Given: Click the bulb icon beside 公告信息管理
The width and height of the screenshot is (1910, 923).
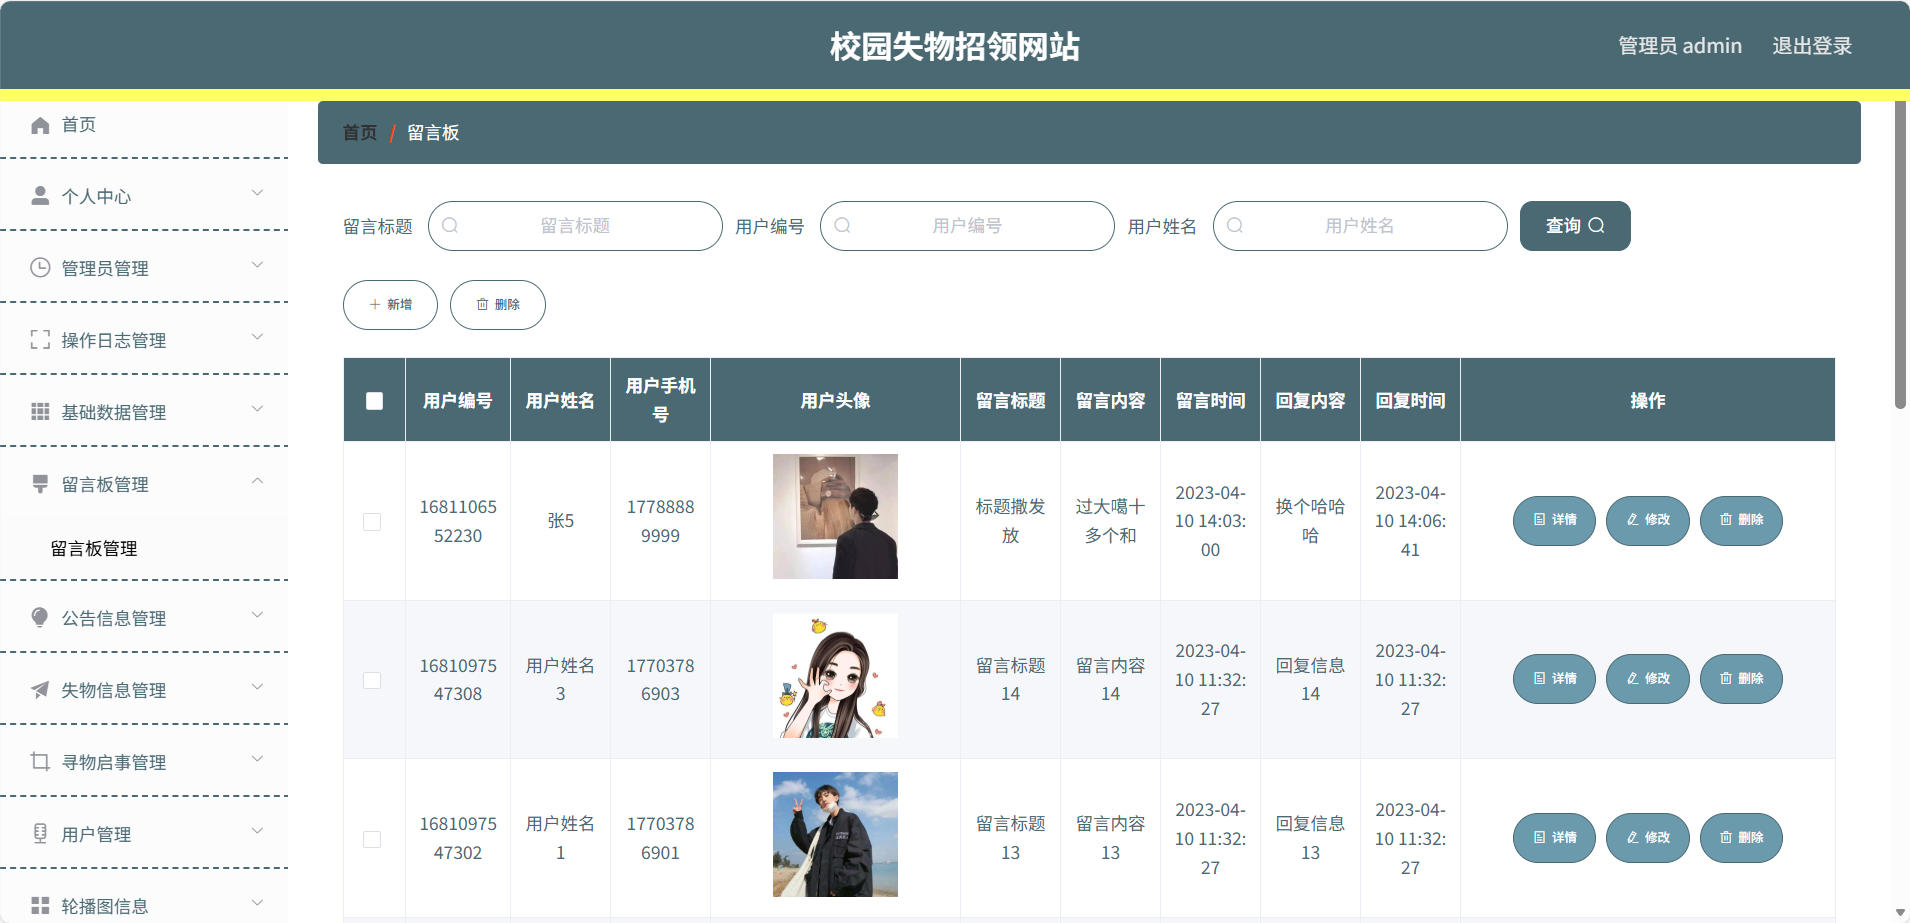Looking at the screenshot, I should tap(40, 618).
